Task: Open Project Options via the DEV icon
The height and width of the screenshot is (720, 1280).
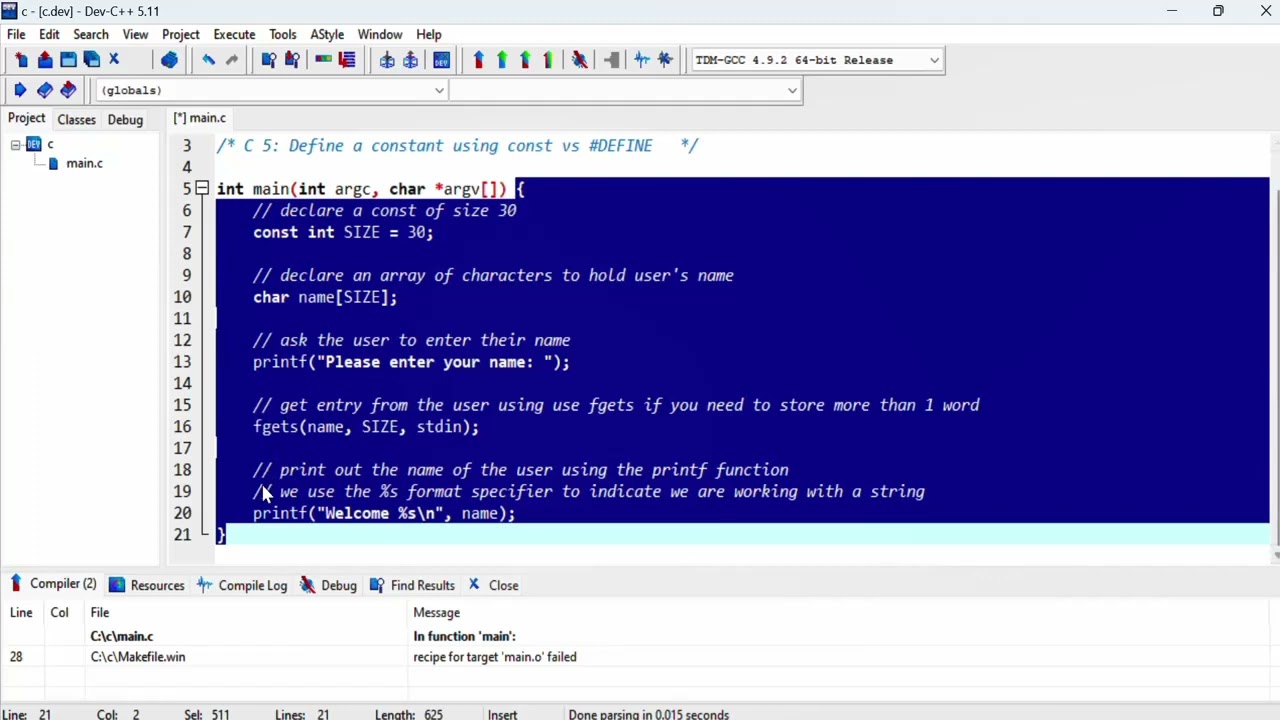Action: (x=441, y=60)
